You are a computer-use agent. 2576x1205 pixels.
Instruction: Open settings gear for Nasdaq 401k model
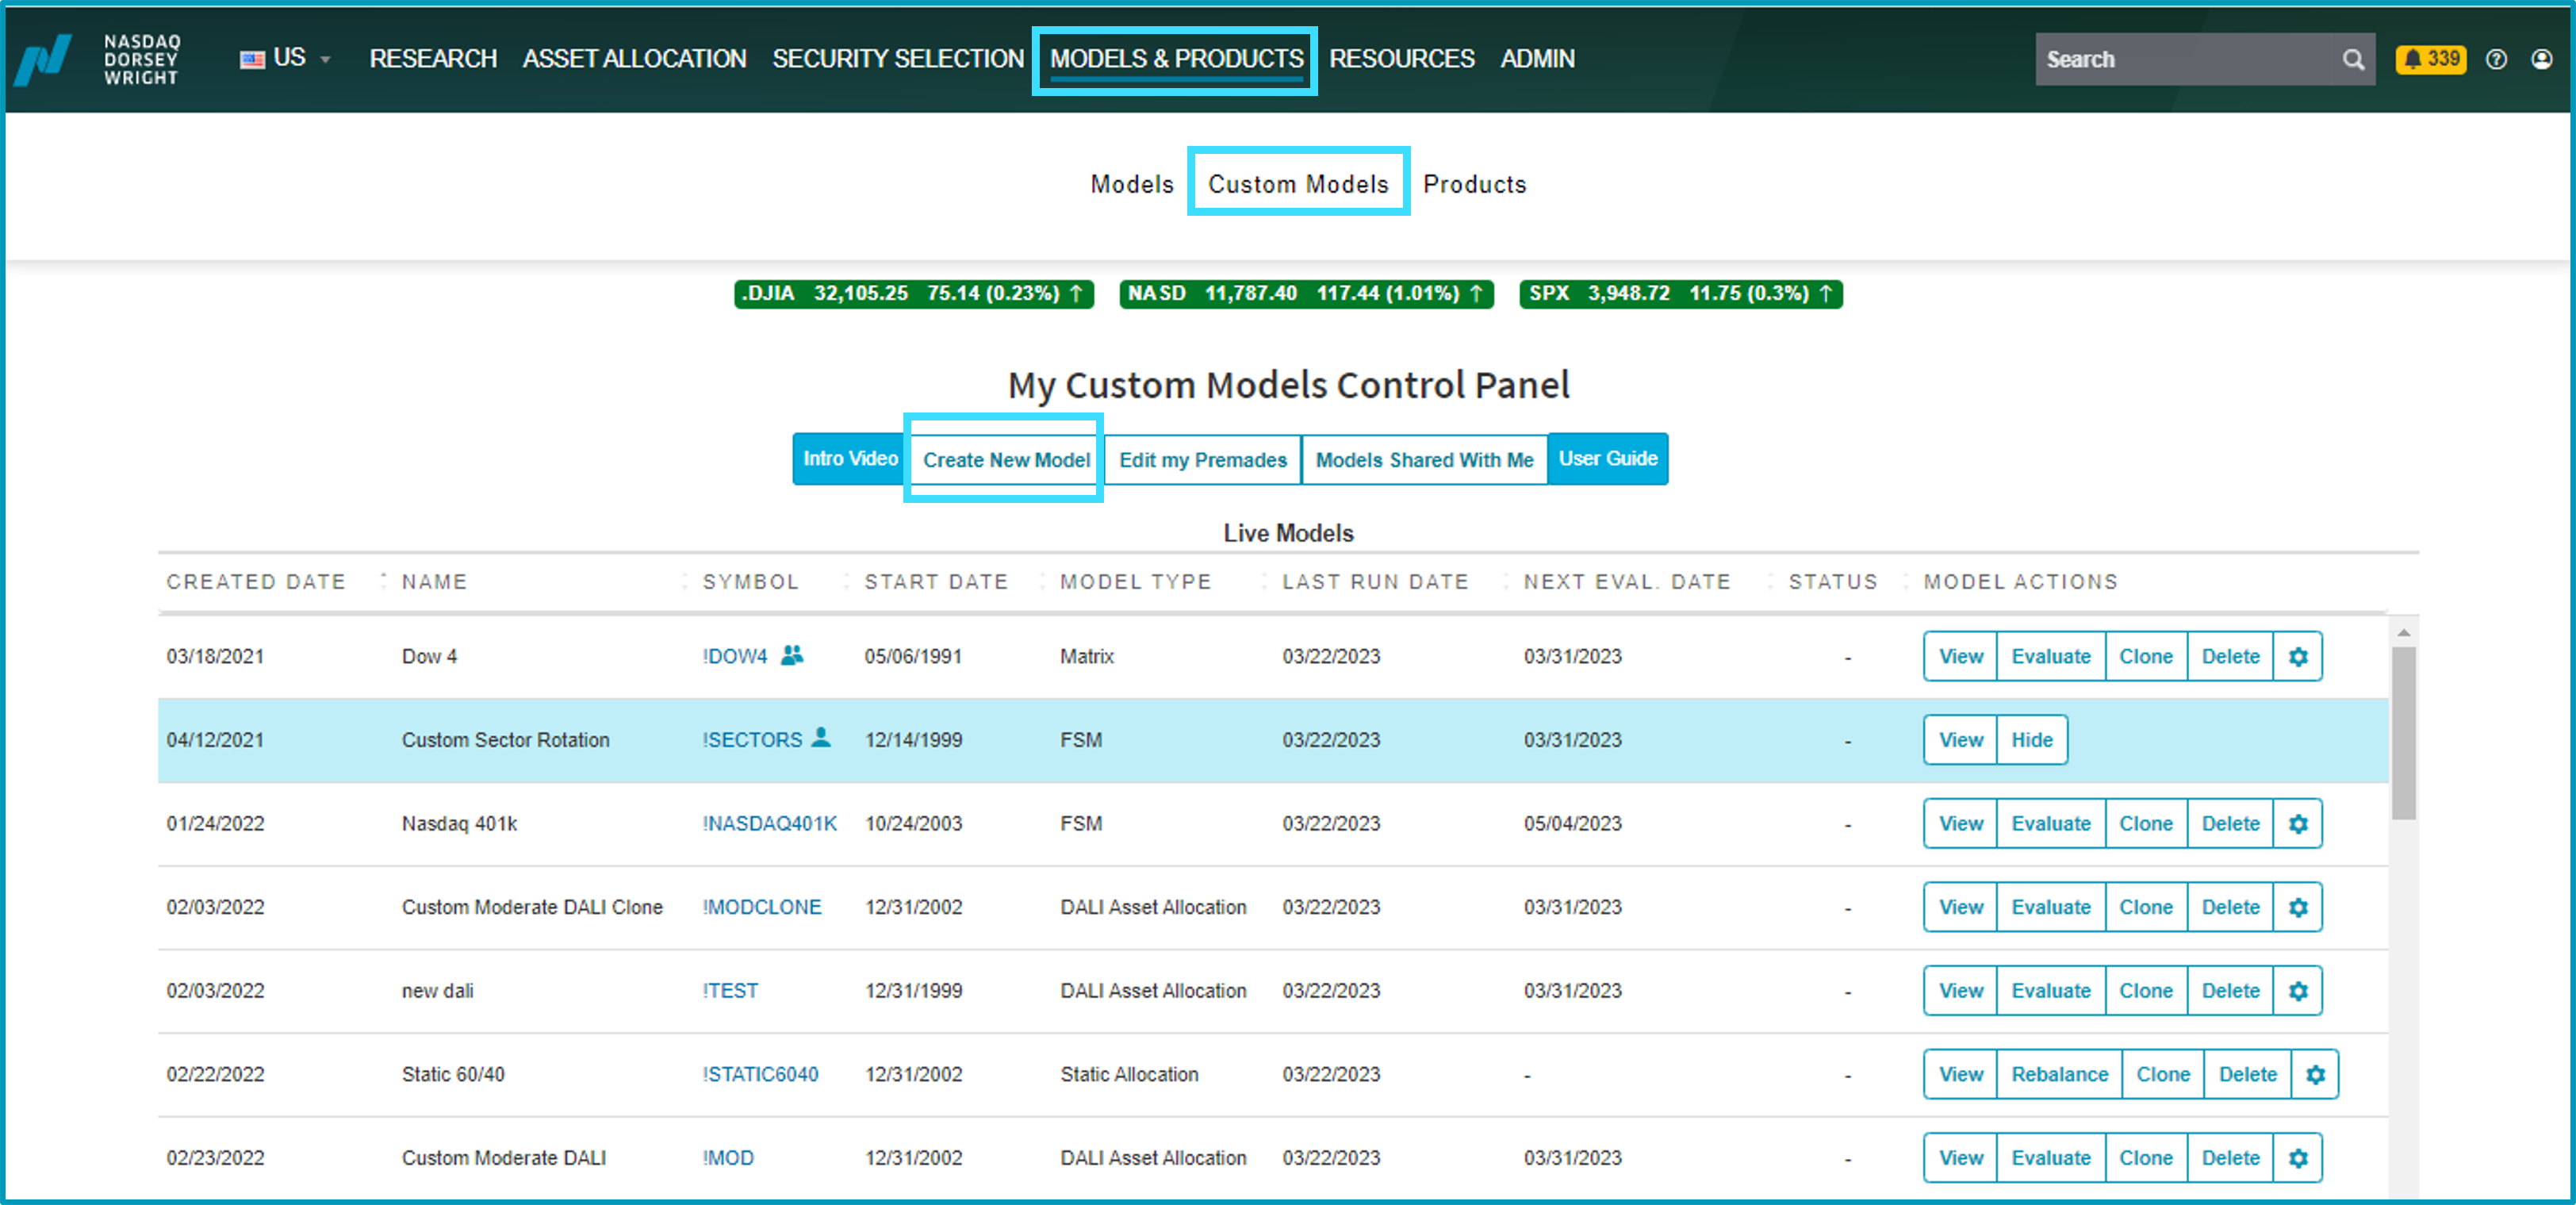click(x=2298, y=823)
